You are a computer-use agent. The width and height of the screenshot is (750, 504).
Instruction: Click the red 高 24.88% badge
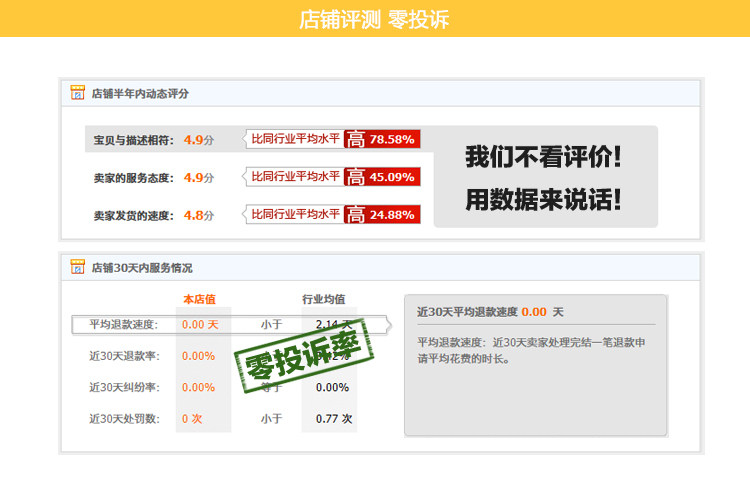tap(382, 215)
